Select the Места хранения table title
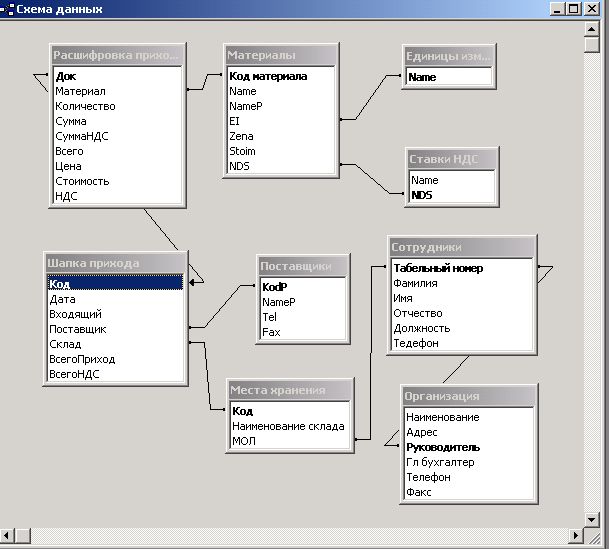 (290, 390)
